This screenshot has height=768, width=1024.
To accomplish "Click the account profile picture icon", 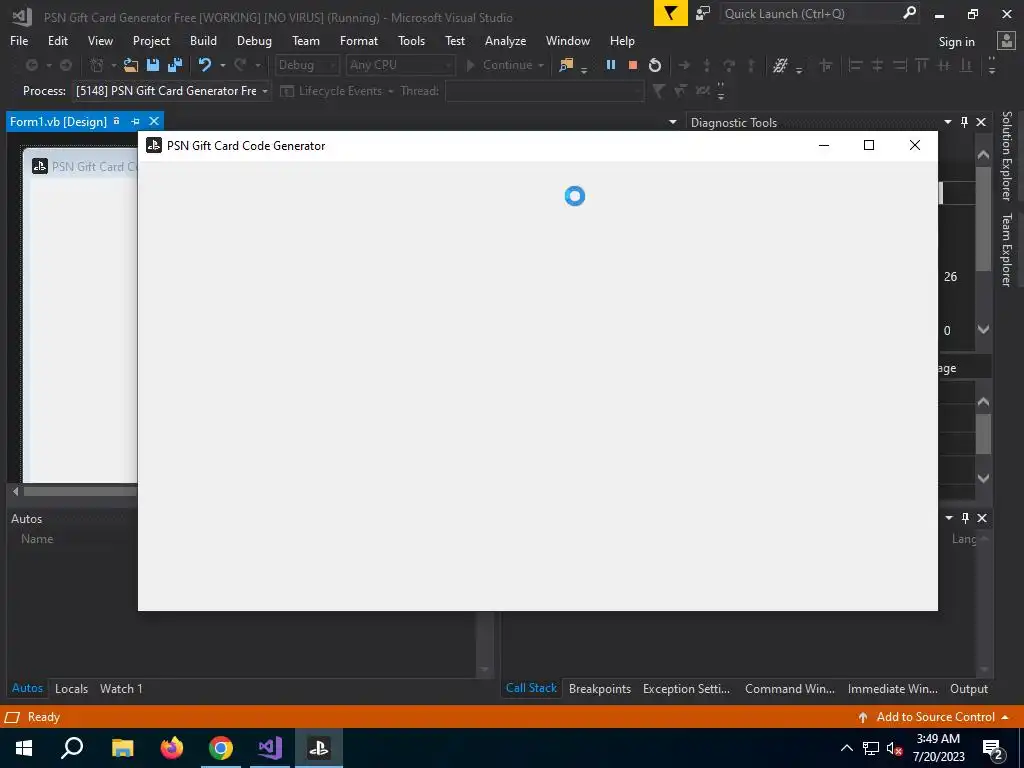I will 1006,41.
